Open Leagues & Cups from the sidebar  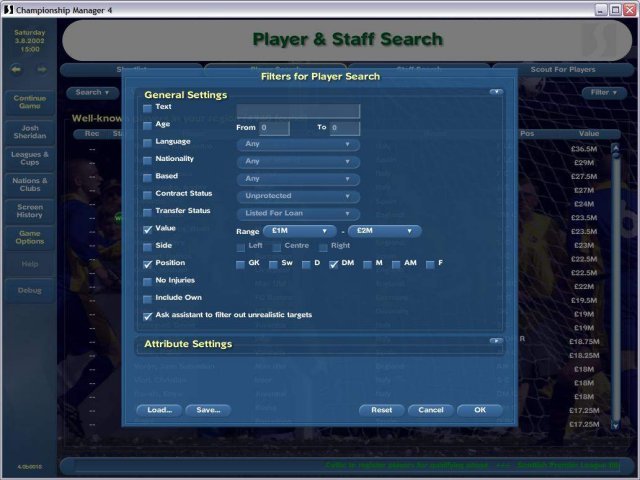pyautogui.click(x=30, y=159)
